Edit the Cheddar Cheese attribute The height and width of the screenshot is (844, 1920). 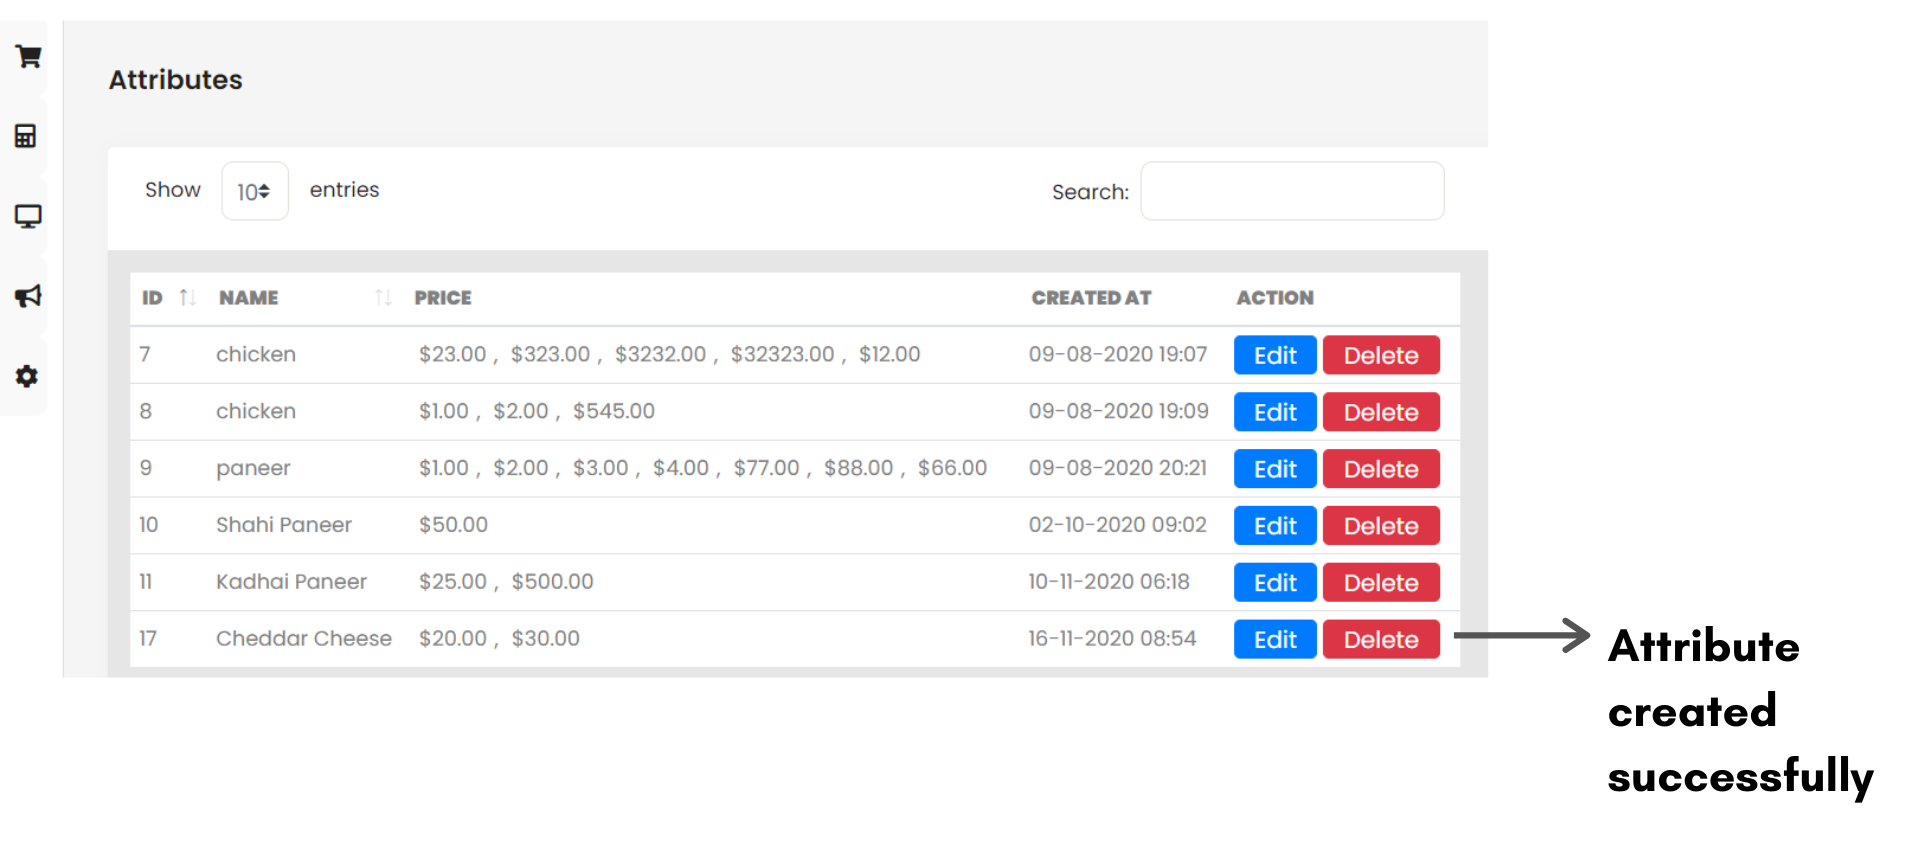tap(1274, 640)
